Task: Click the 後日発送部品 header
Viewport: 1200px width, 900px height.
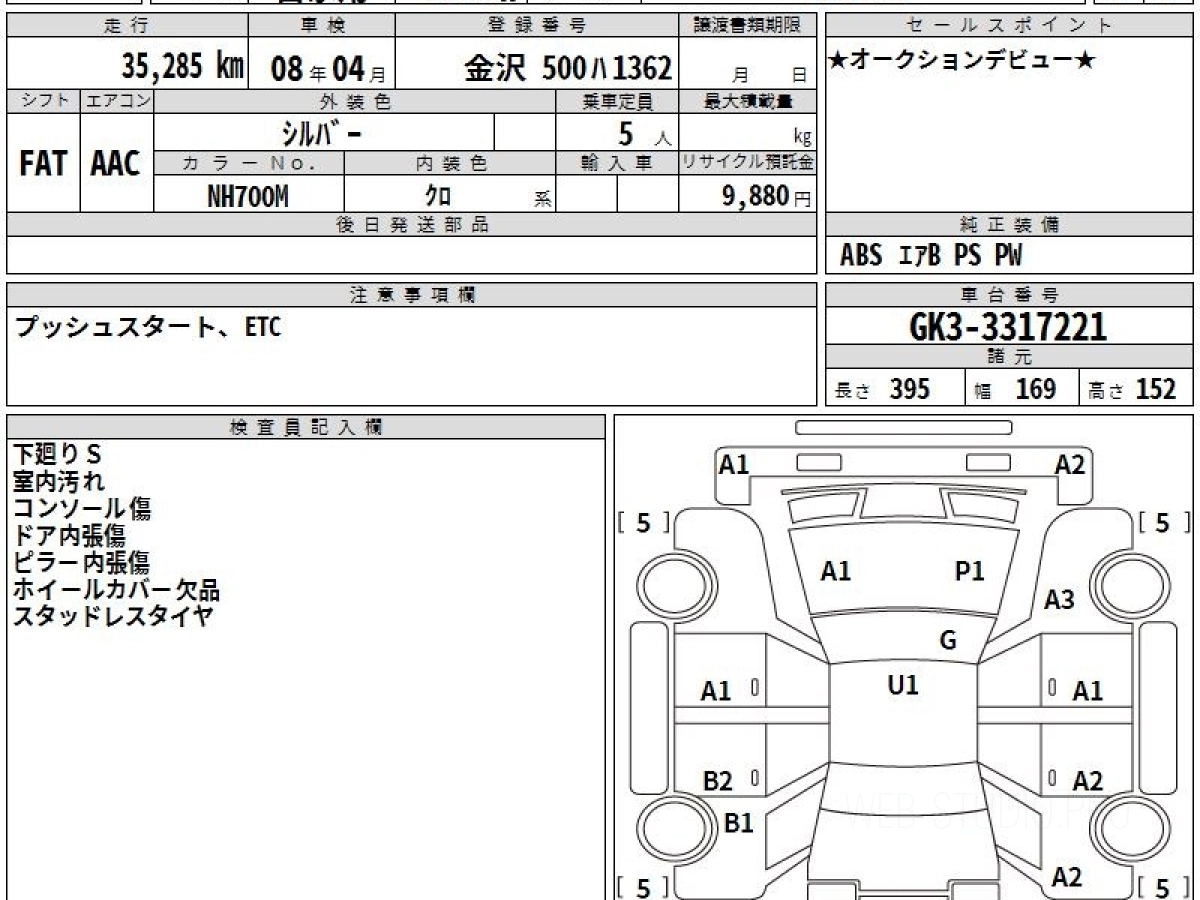Action: tap(412, 225)
